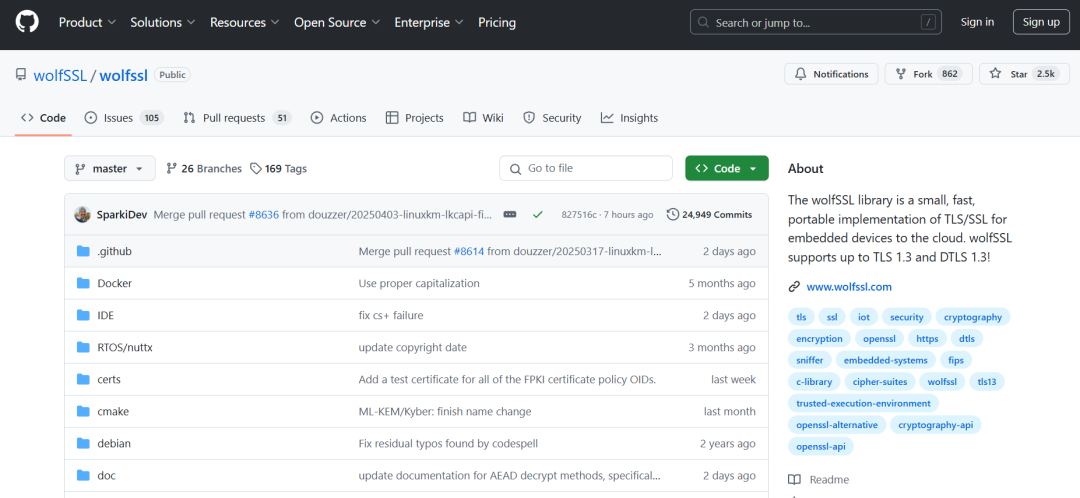Open the Product dropdown menu
The width and height of the screenshot is (1080, 498).
(x=87, y=22)
